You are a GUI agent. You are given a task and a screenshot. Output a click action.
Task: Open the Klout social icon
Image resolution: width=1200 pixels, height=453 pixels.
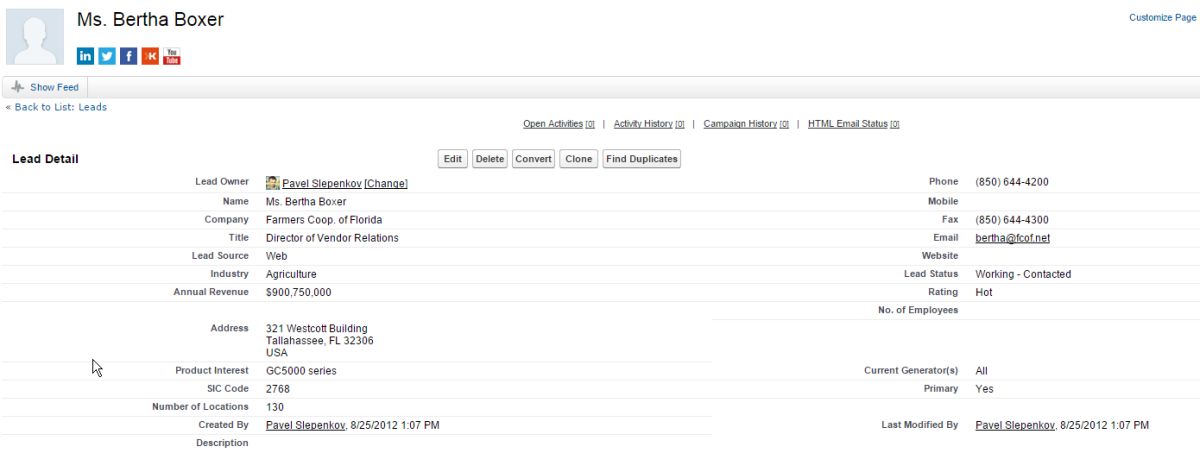tap(150, 56)
